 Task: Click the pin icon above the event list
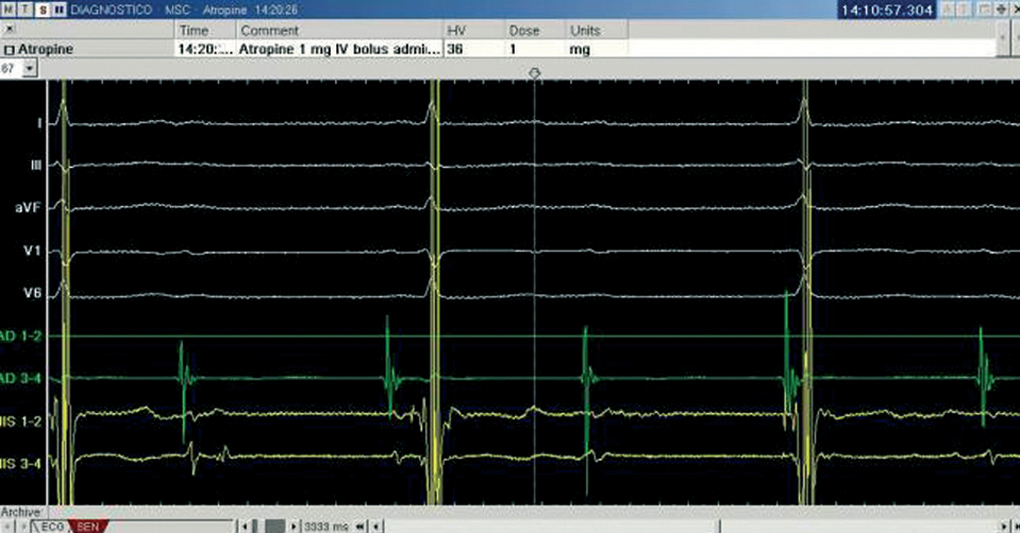click(x=9, y=31)
